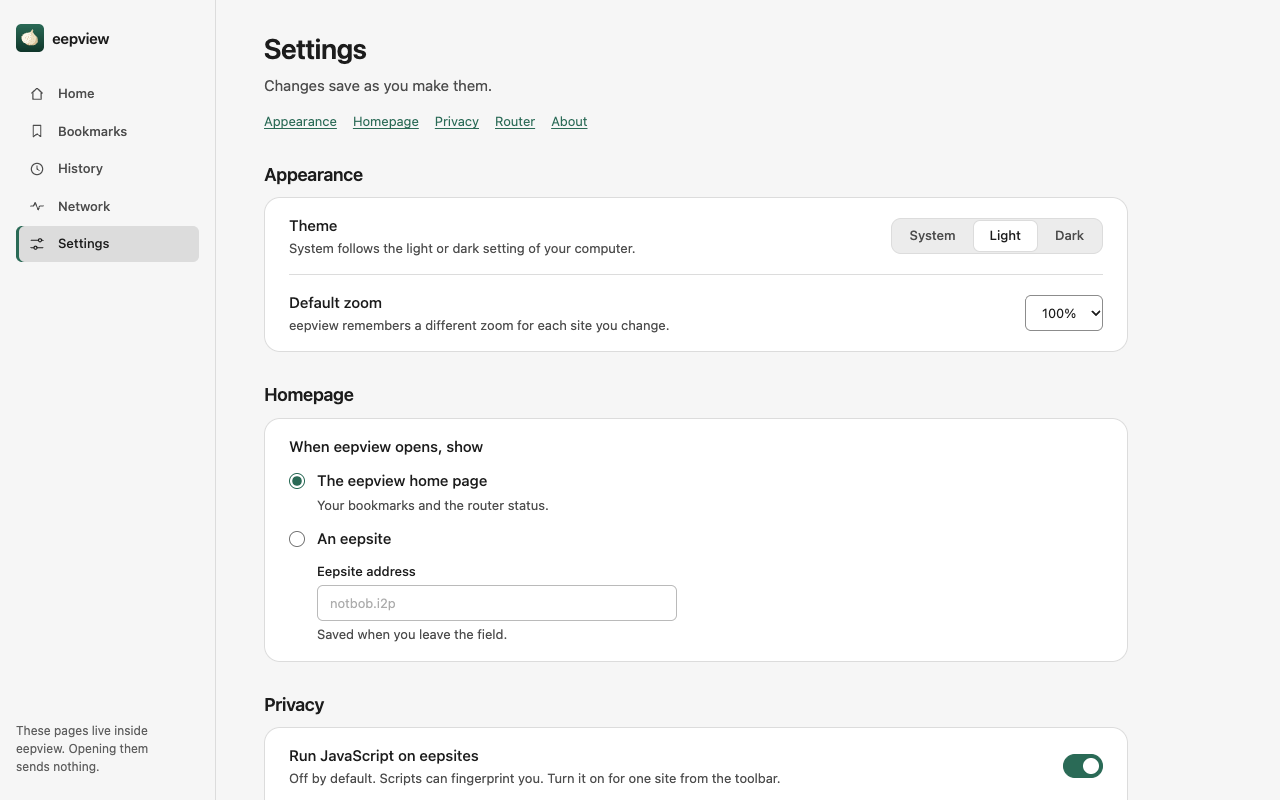Open Network in the sidebar
Viewport: 1280px width, 800px height.
[x=108, y=206]
